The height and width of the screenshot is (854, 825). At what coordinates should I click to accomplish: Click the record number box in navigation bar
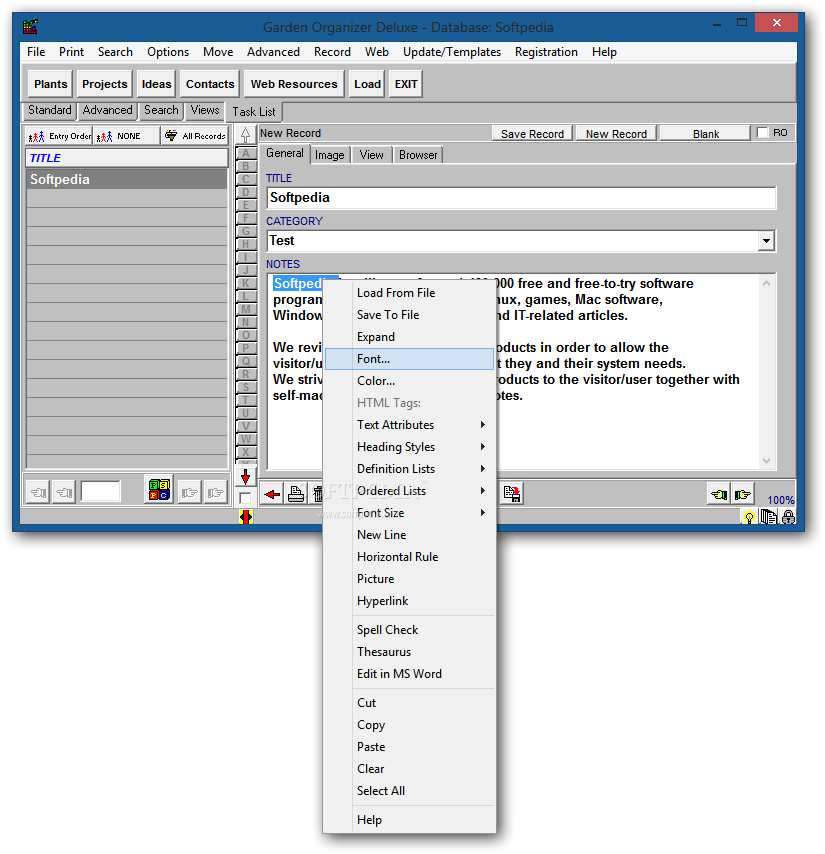coord(101,491)
